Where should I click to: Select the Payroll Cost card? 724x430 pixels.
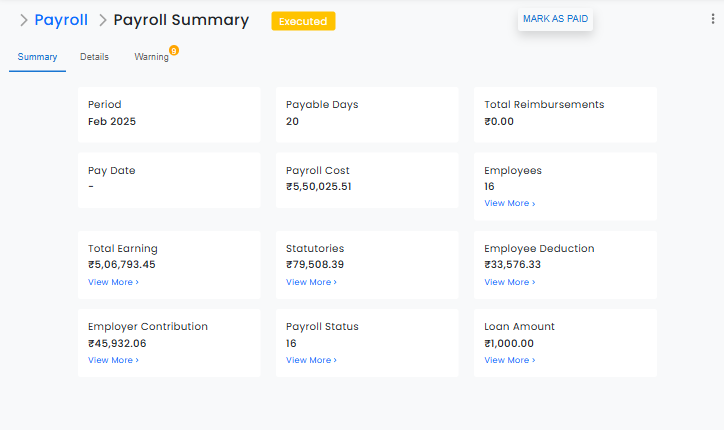pyautogui.click(x=366, y=179)
